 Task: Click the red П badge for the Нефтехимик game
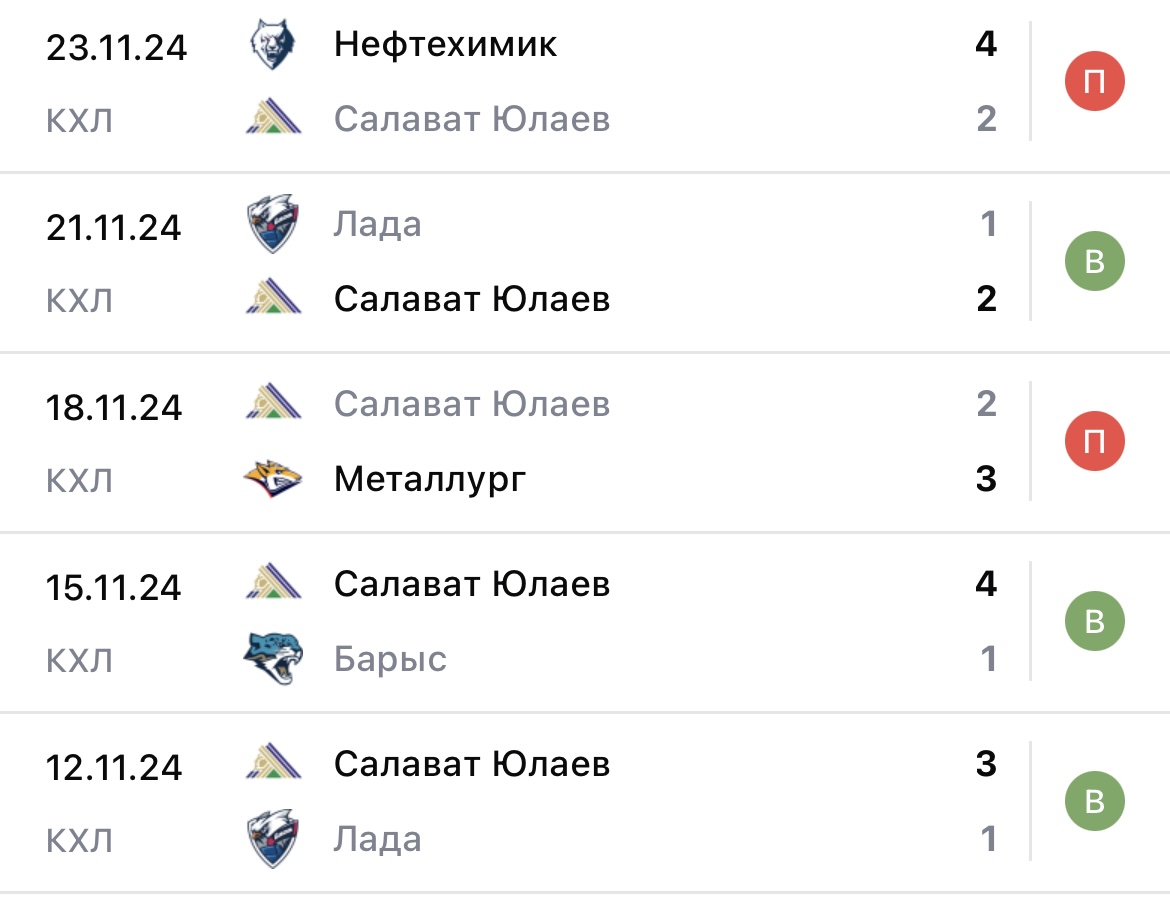[1096, 80]
